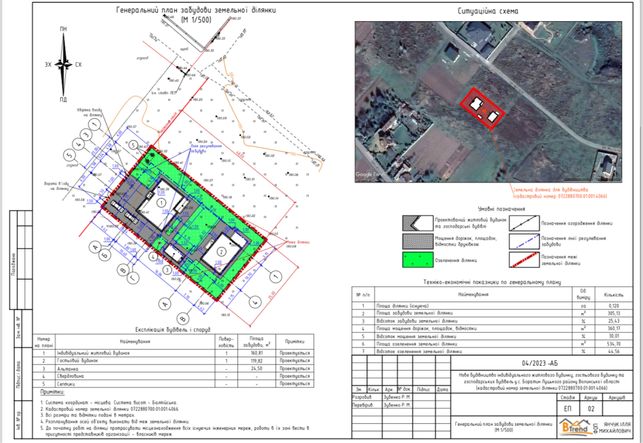Click the 'Техніко-економічні показники' table heading
Screen dimensions: 643x443
492,282
